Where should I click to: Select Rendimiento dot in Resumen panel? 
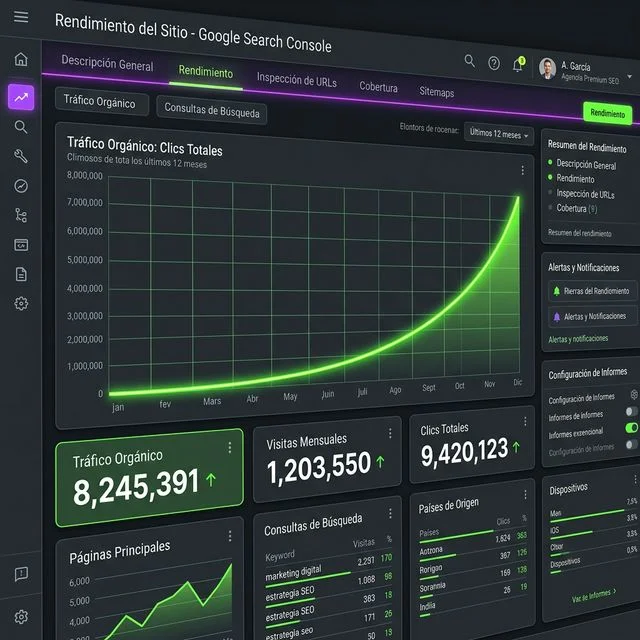click(550, 177)
